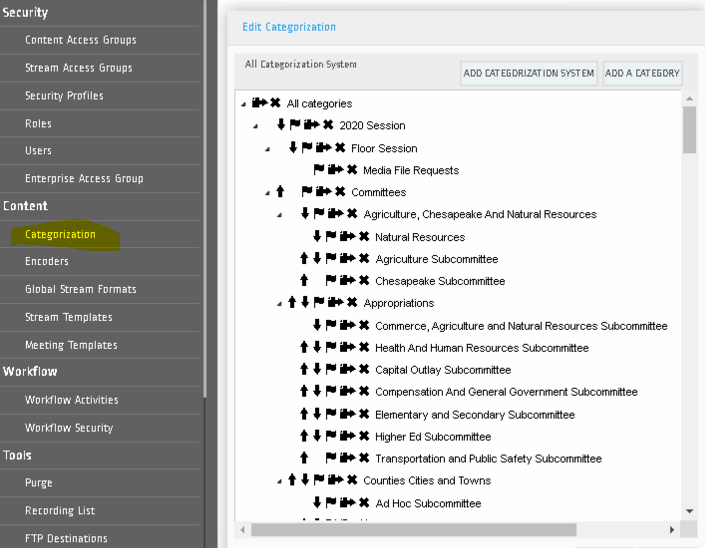Select the Capital Outlay Subcommittee category name
This screenshot has width=705, height=548.
point(443,370)
